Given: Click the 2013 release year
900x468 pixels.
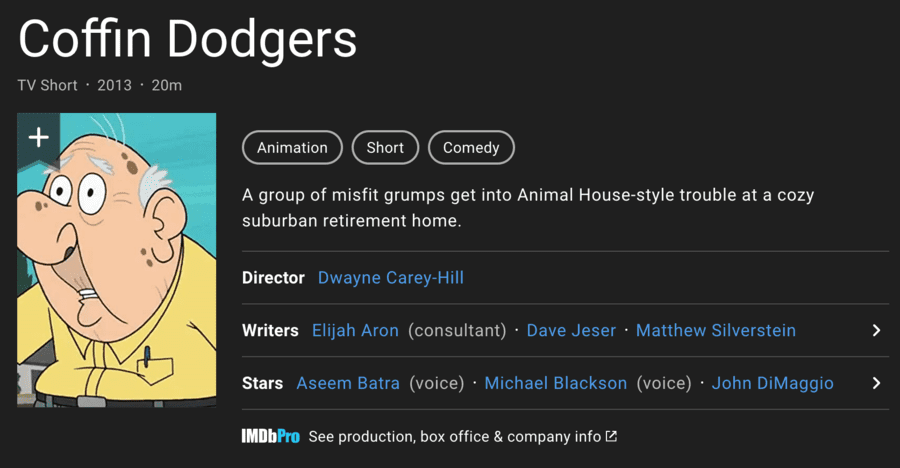Looking at the screenshot, I should point(114,85).
